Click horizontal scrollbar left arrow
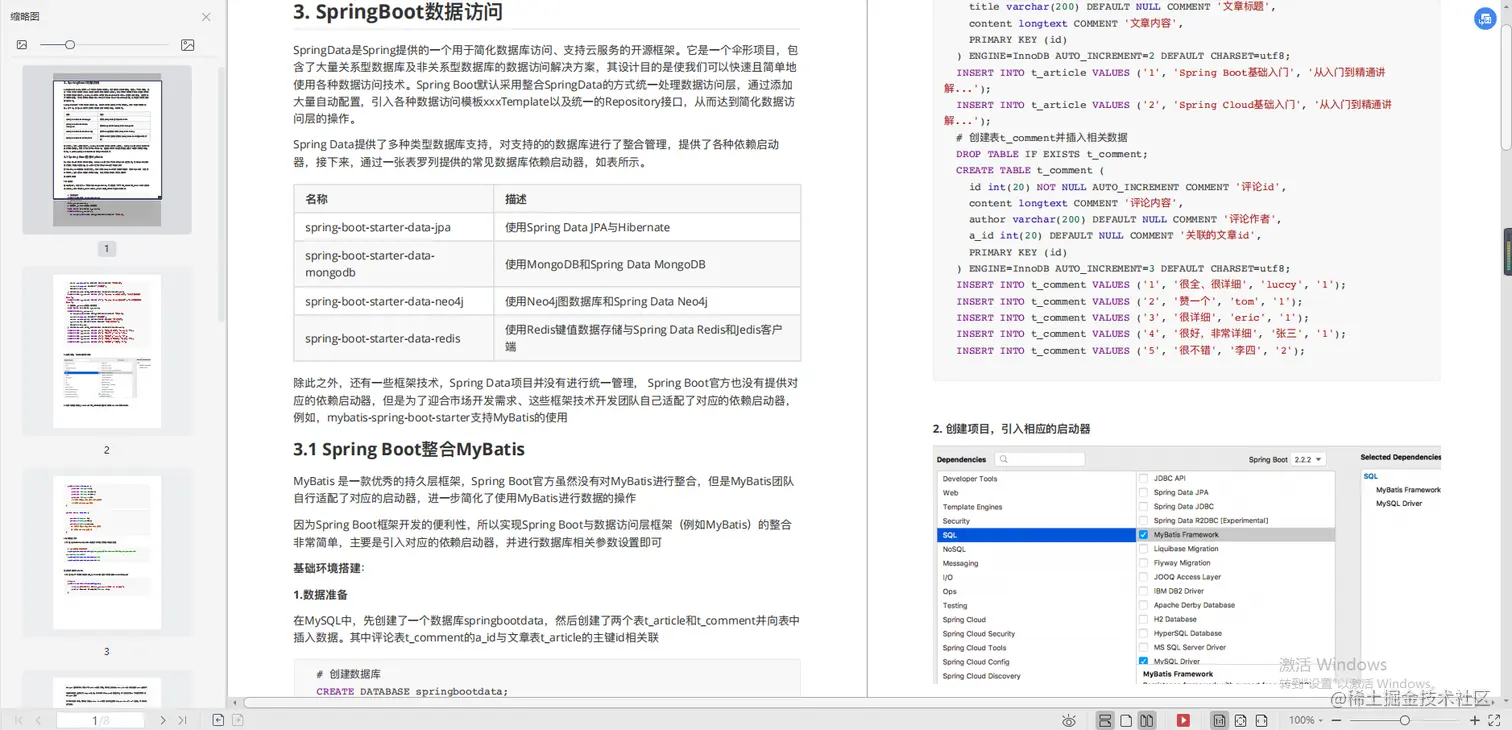The image size is (1512, 730). click(234, 703)
